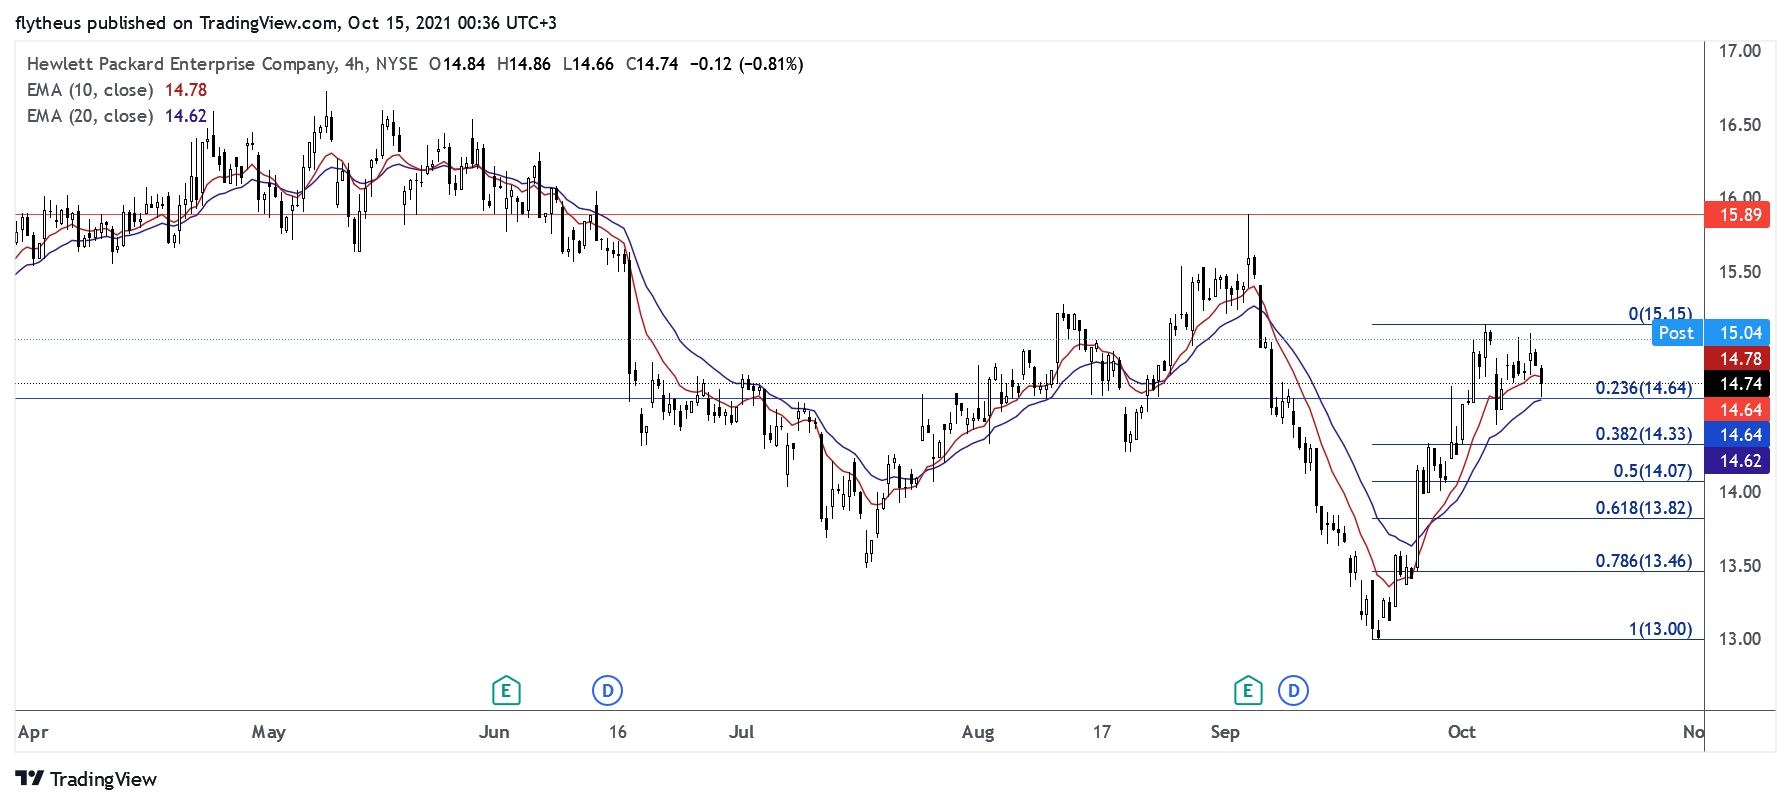The height and width of the screenshot is (805, 1791).
Task: Click the June earnings E marker
Action: (506, 690)
